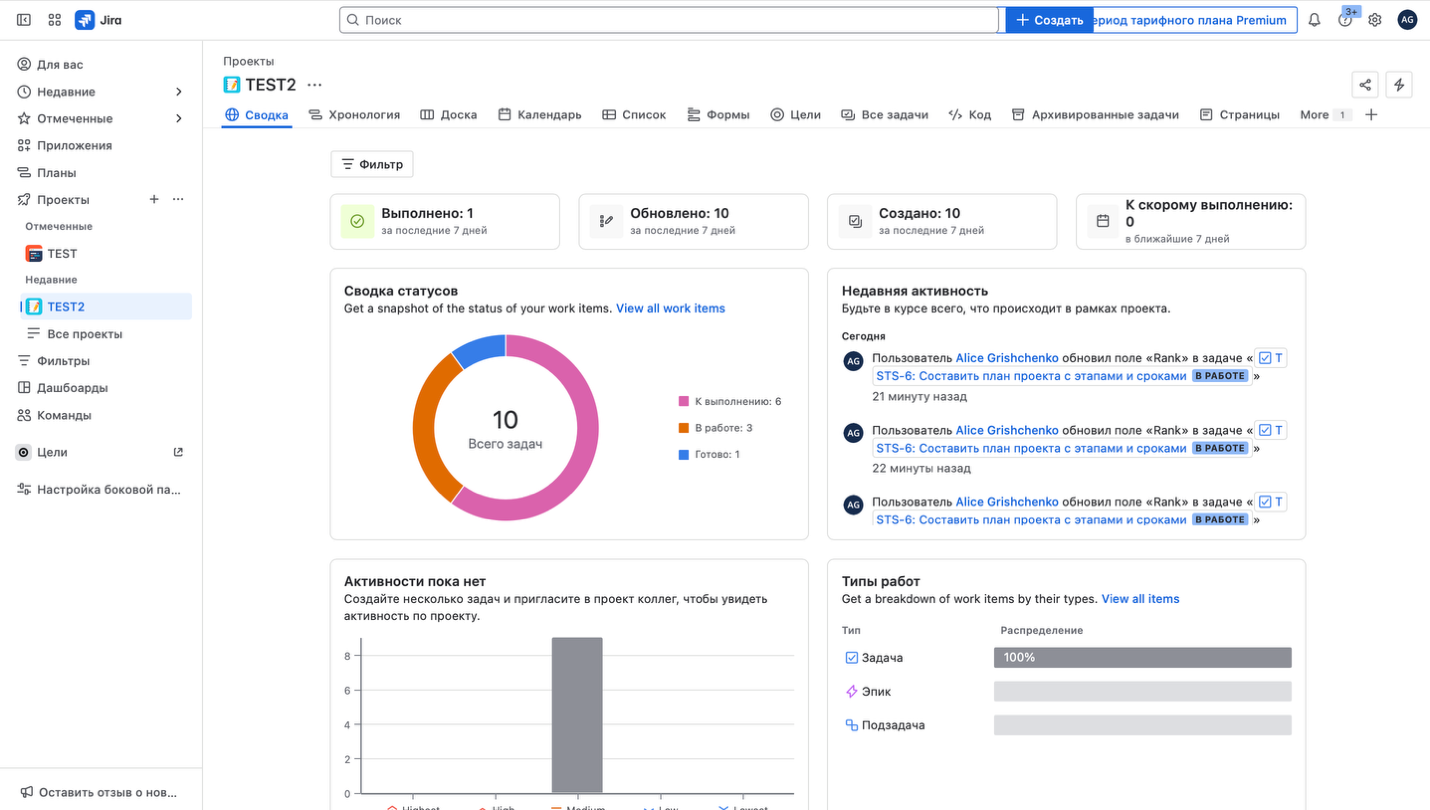The image size is (1430, 810).
Task: Expand the Отмеченные sidebar section
Action: 179,119
